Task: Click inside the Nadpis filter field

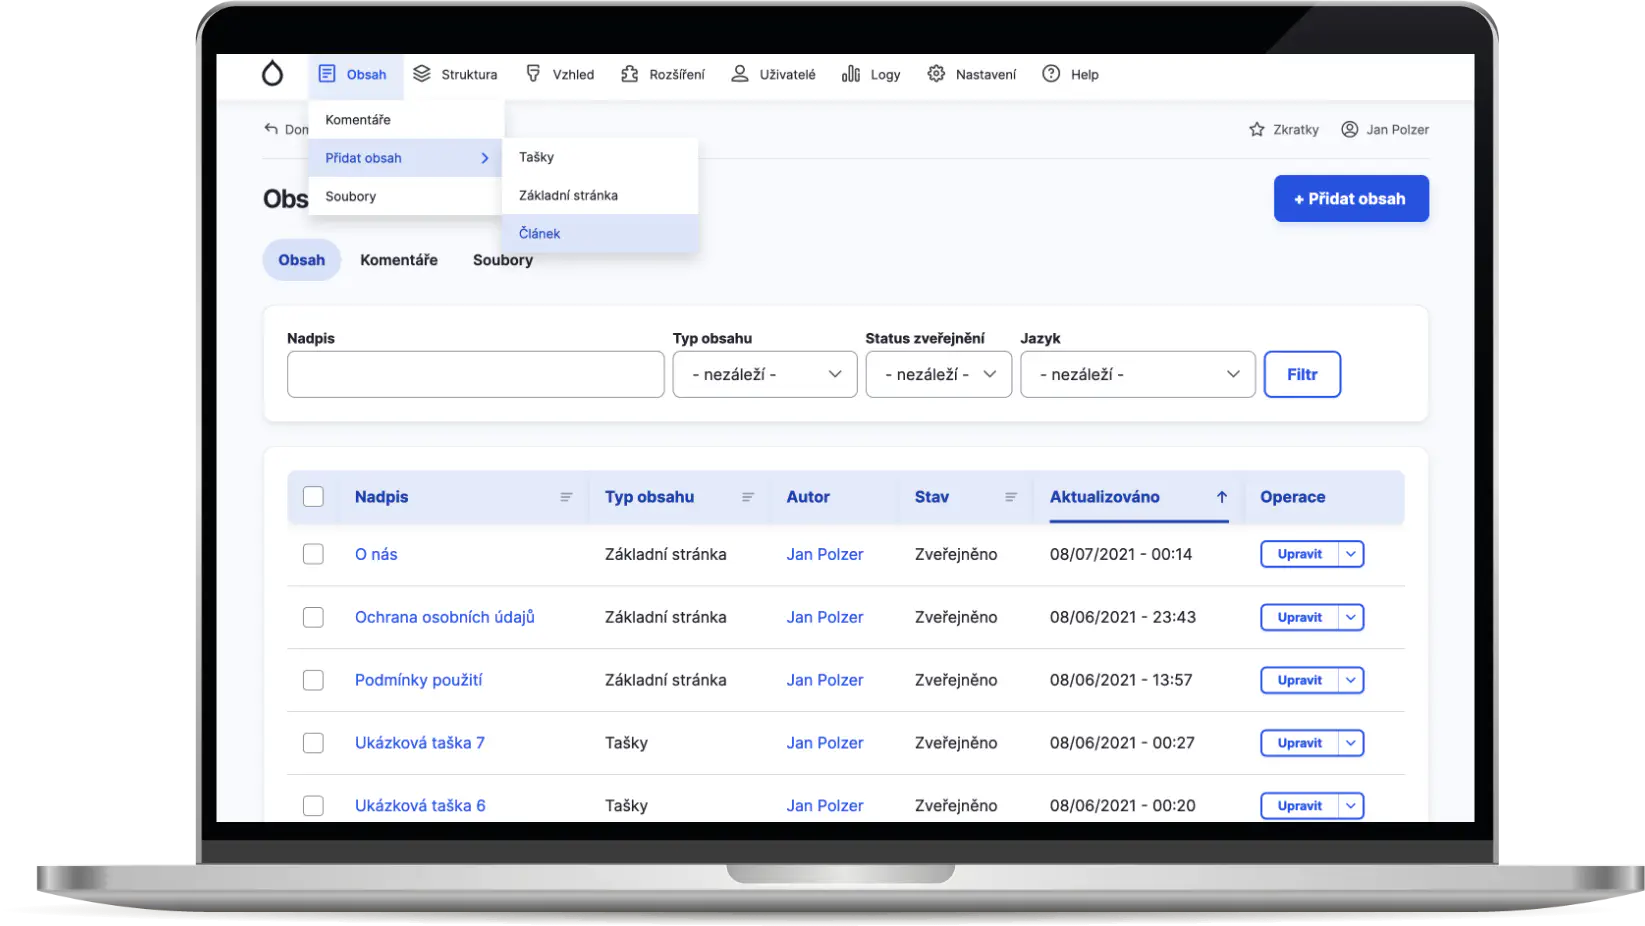Action: pos(475,374)
